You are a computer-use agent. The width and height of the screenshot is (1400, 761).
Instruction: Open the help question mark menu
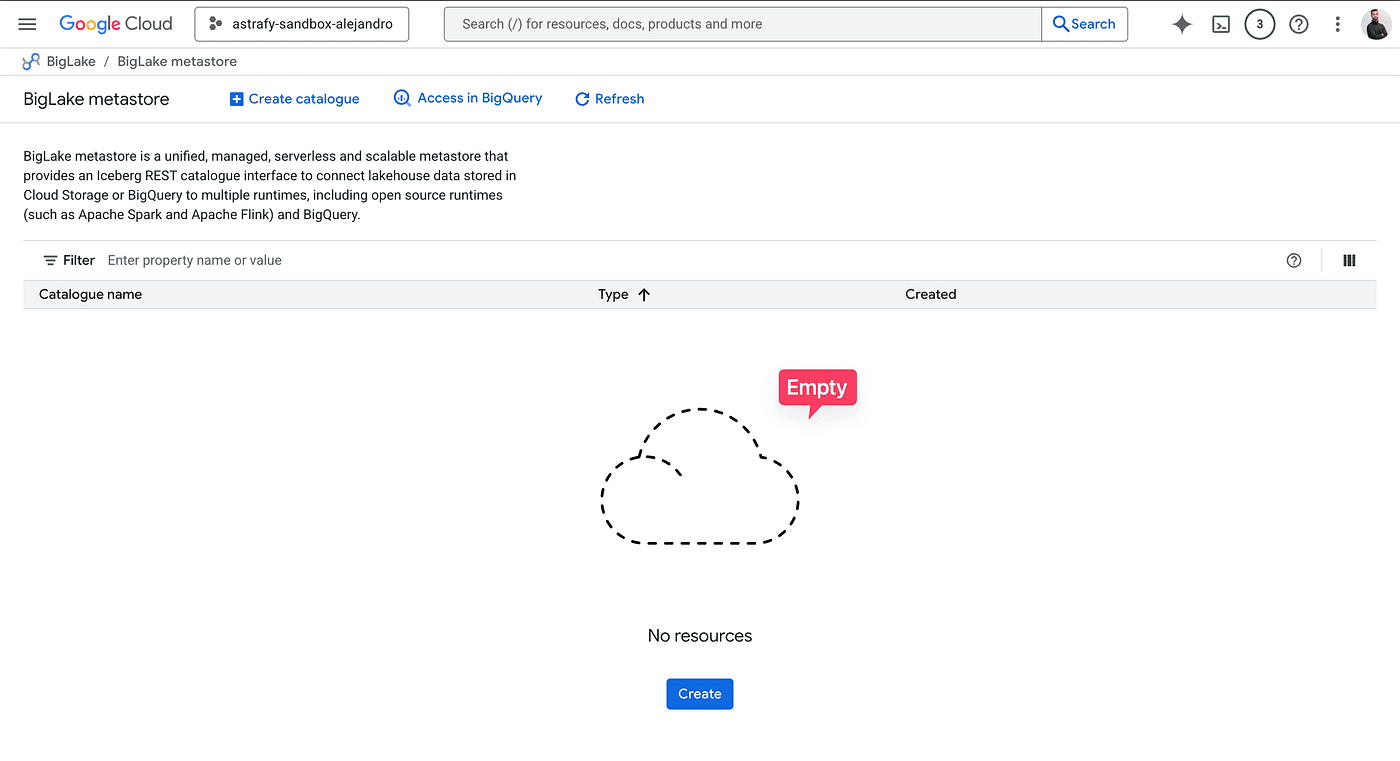[1299, 24]
